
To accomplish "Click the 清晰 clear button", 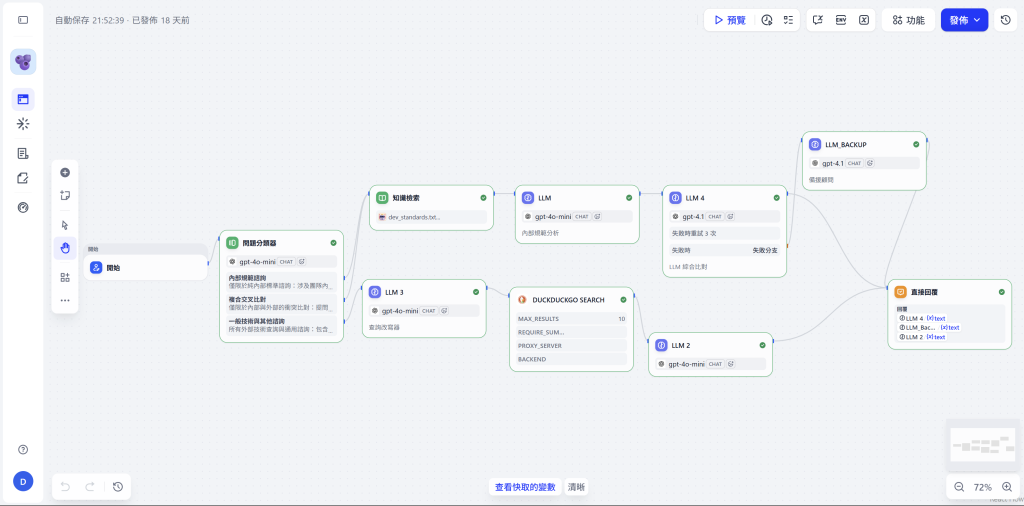I will coord(577,486).
